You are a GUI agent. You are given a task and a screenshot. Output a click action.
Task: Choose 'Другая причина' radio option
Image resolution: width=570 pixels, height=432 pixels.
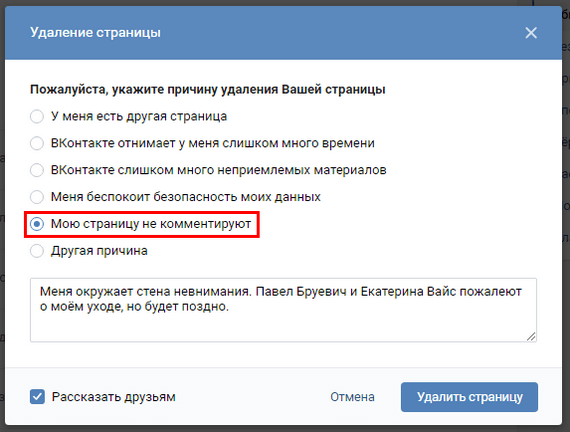[37, 251]
